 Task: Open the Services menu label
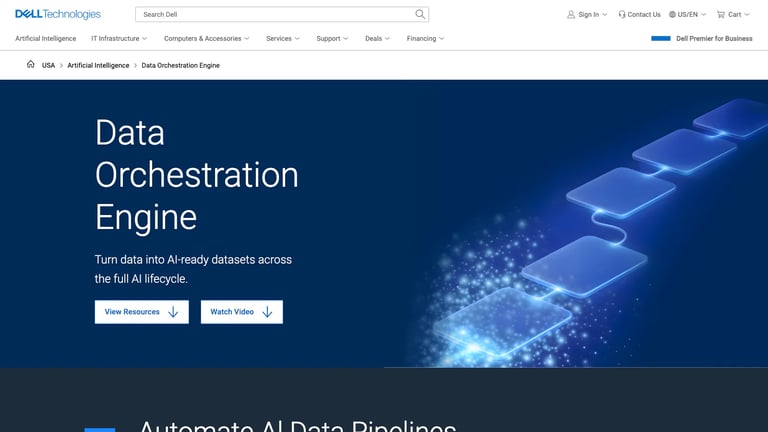coord(279,38)
